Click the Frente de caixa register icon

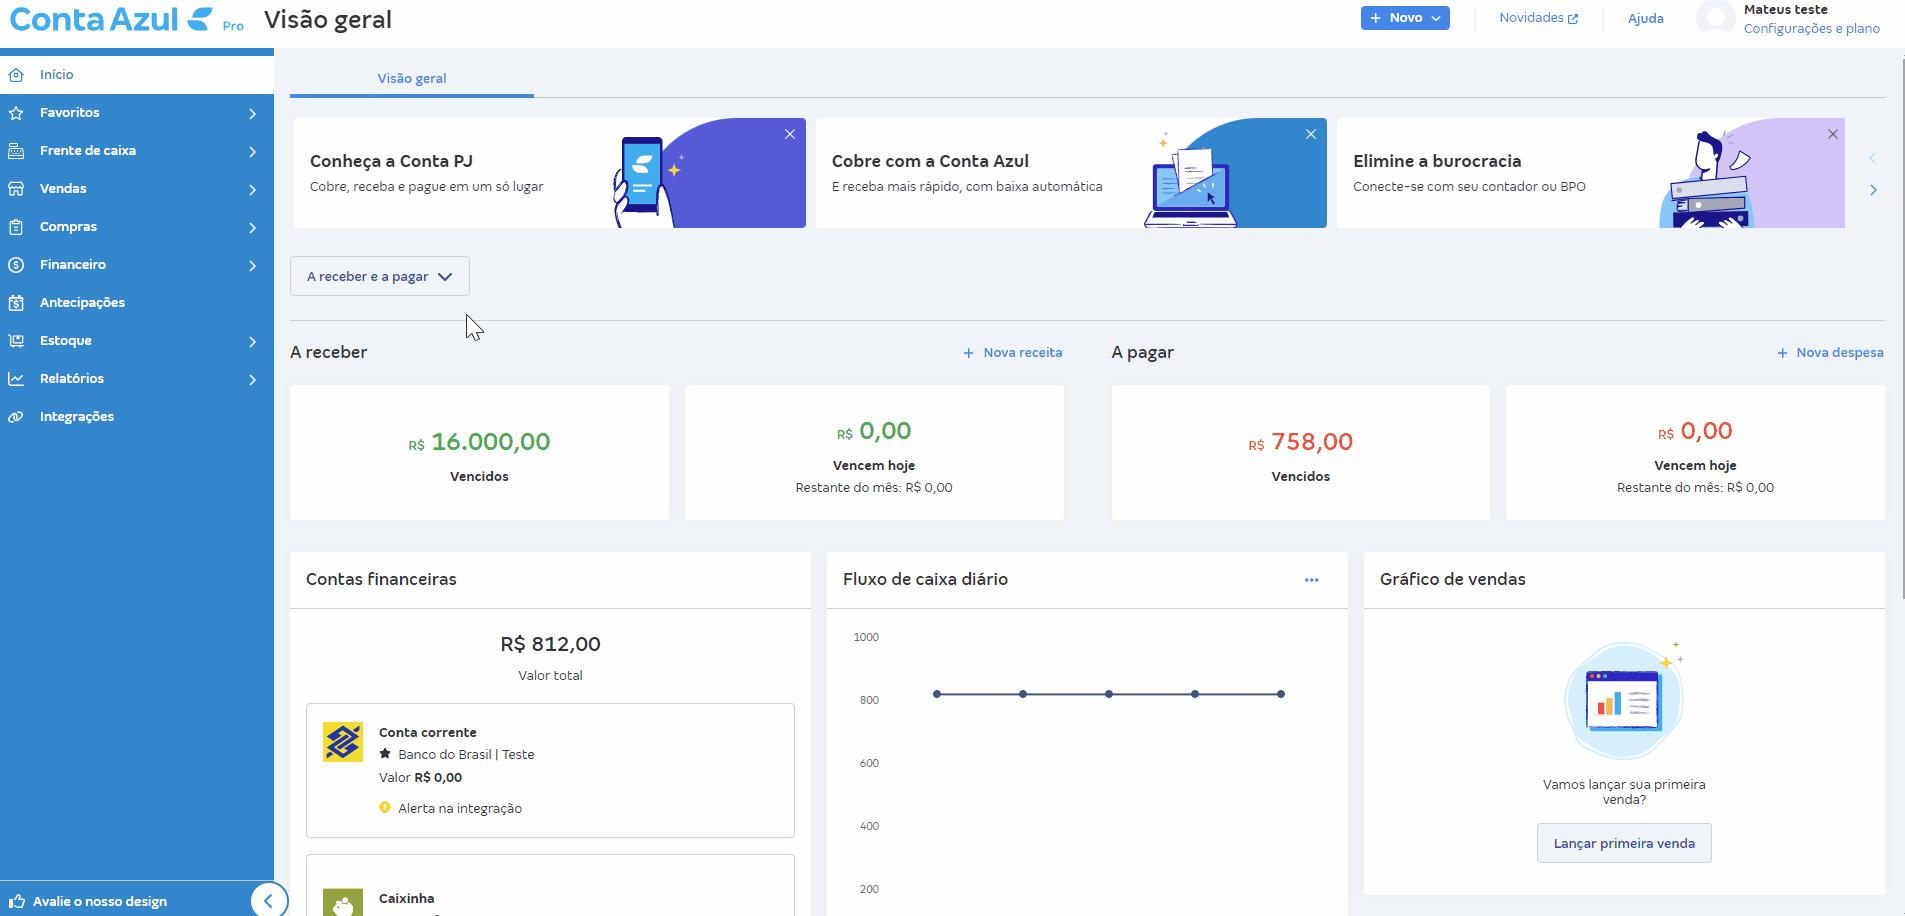pos(16,151)
